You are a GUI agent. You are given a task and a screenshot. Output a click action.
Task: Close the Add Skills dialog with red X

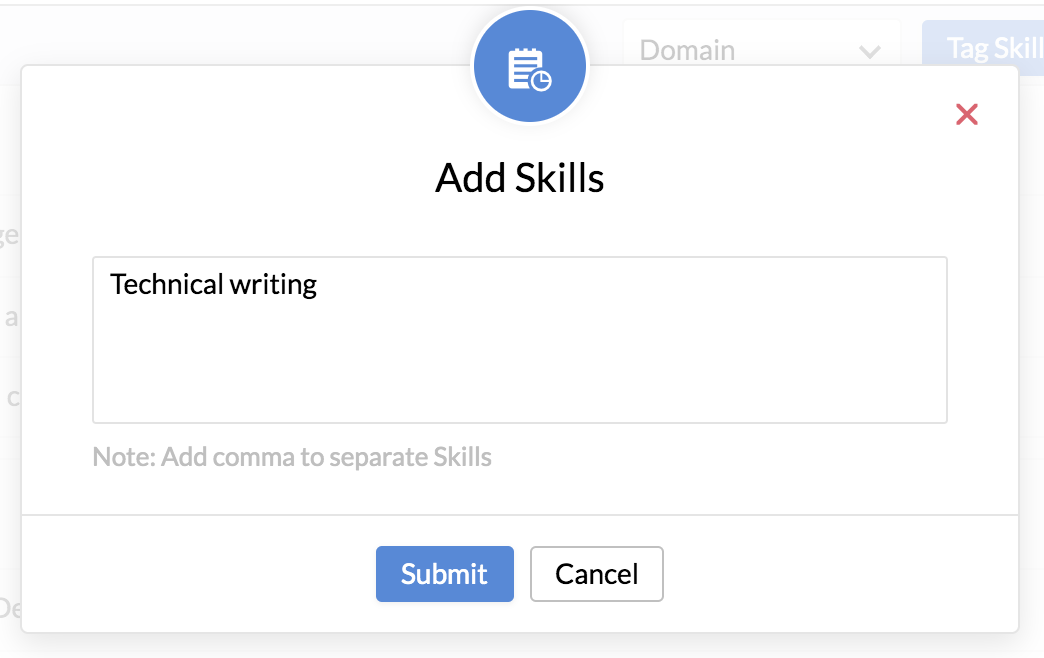967,115
